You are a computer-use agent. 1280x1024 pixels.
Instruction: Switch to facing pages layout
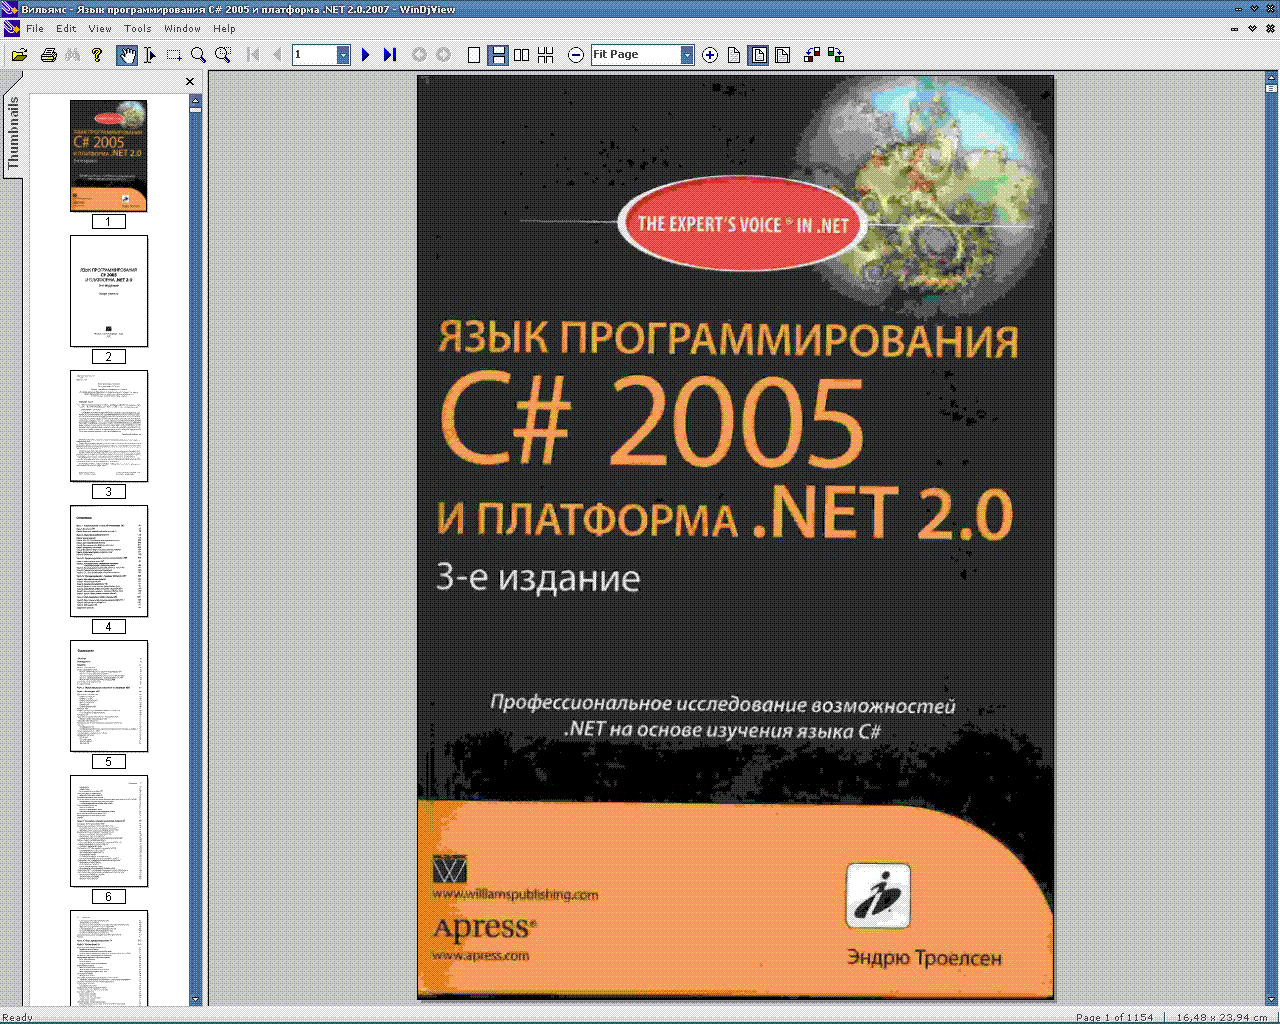[522, 55]
